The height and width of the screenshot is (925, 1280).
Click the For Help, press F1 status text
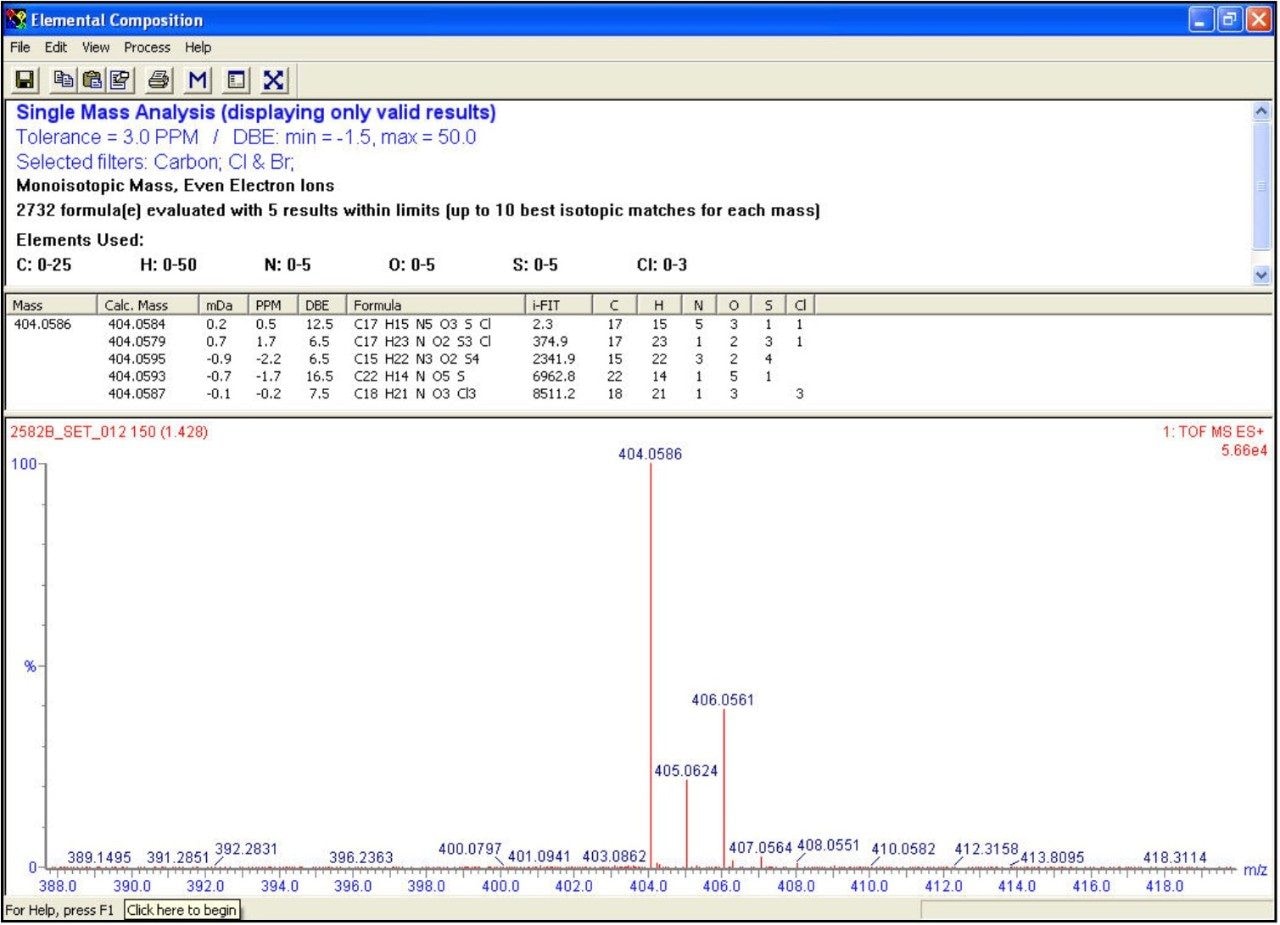coord(60,910)
